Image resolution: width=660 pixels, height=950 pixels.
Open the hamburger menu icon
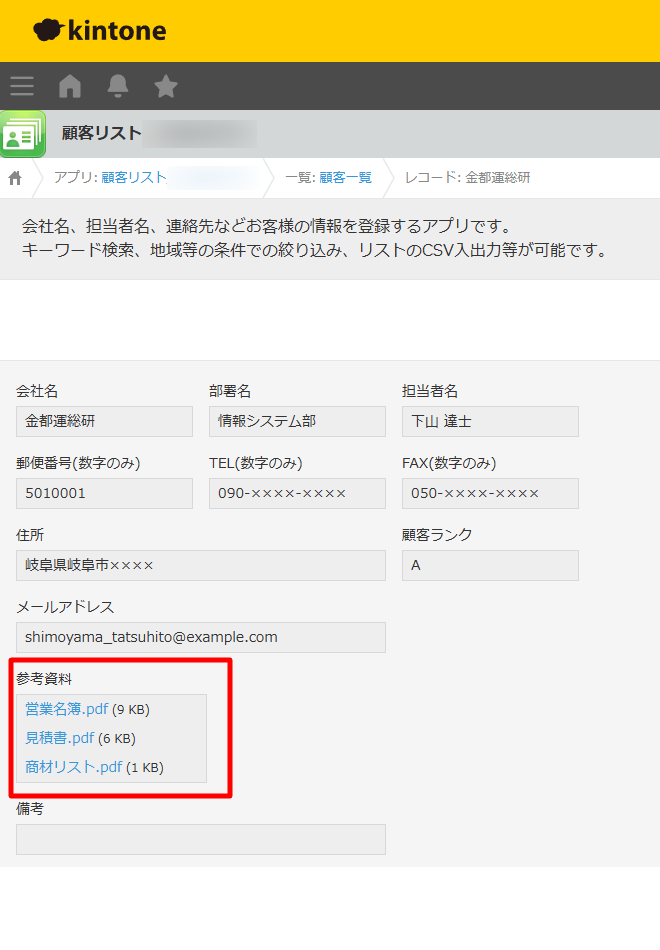[x=22, y=87]
